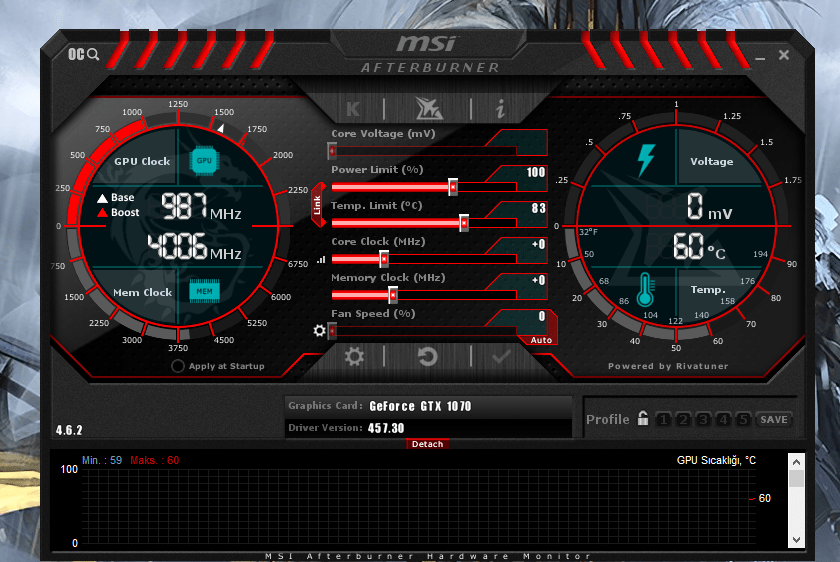Viewport: 840px width, 562px height.
Task: Toggle fan speed Auto mode
Action: pos(541,340)
